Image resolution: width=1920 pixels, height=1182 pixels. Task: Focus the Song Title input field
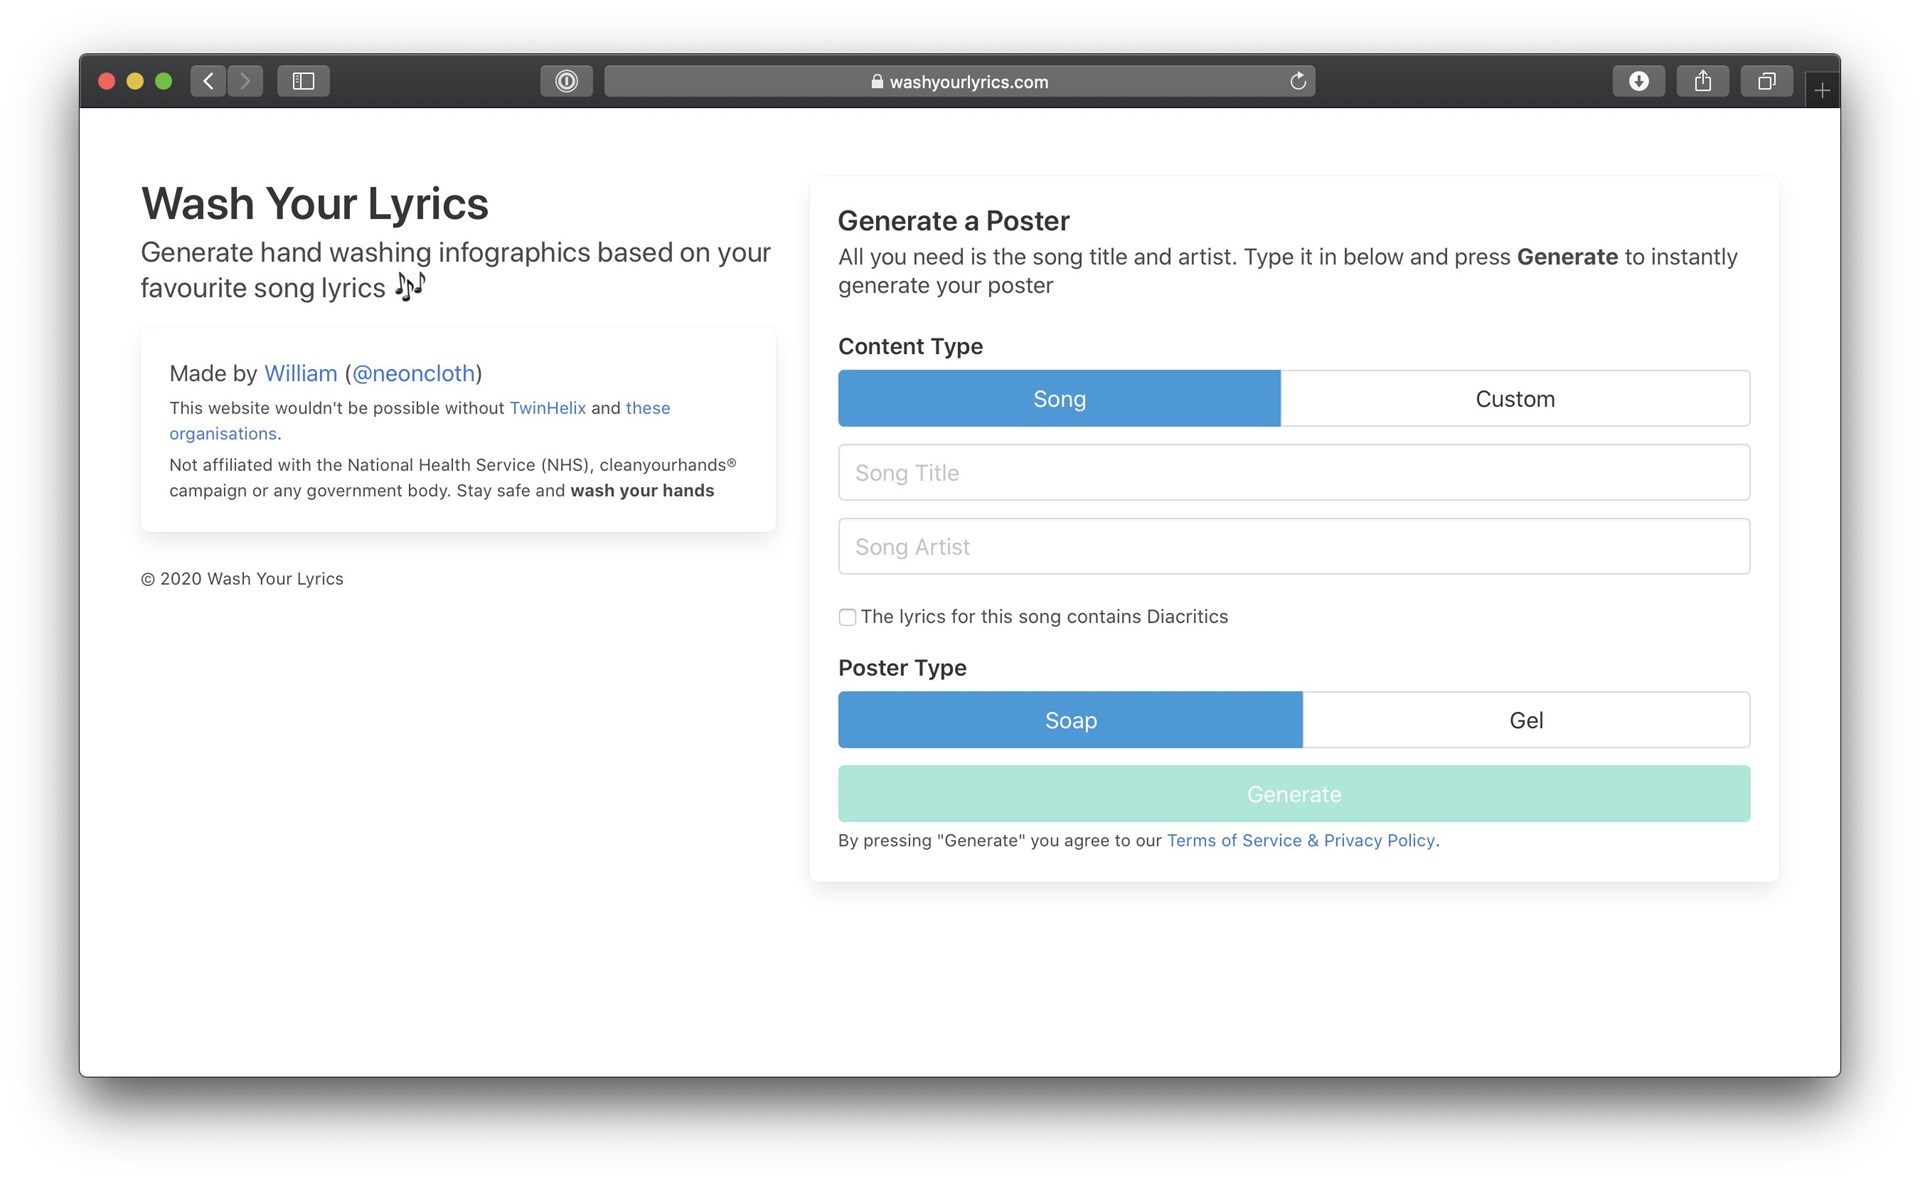pyautogui.click(x=1293, y=473)
